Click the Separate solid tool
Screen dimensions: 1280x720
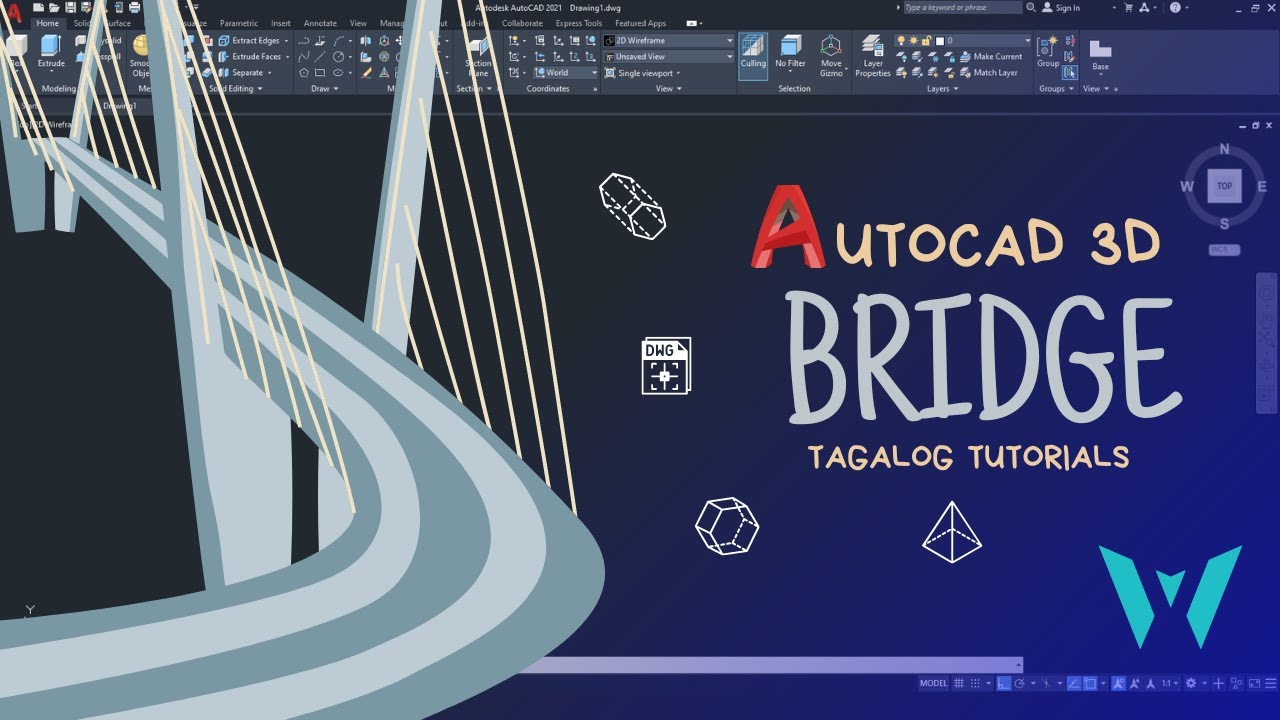tap(245, 73)
